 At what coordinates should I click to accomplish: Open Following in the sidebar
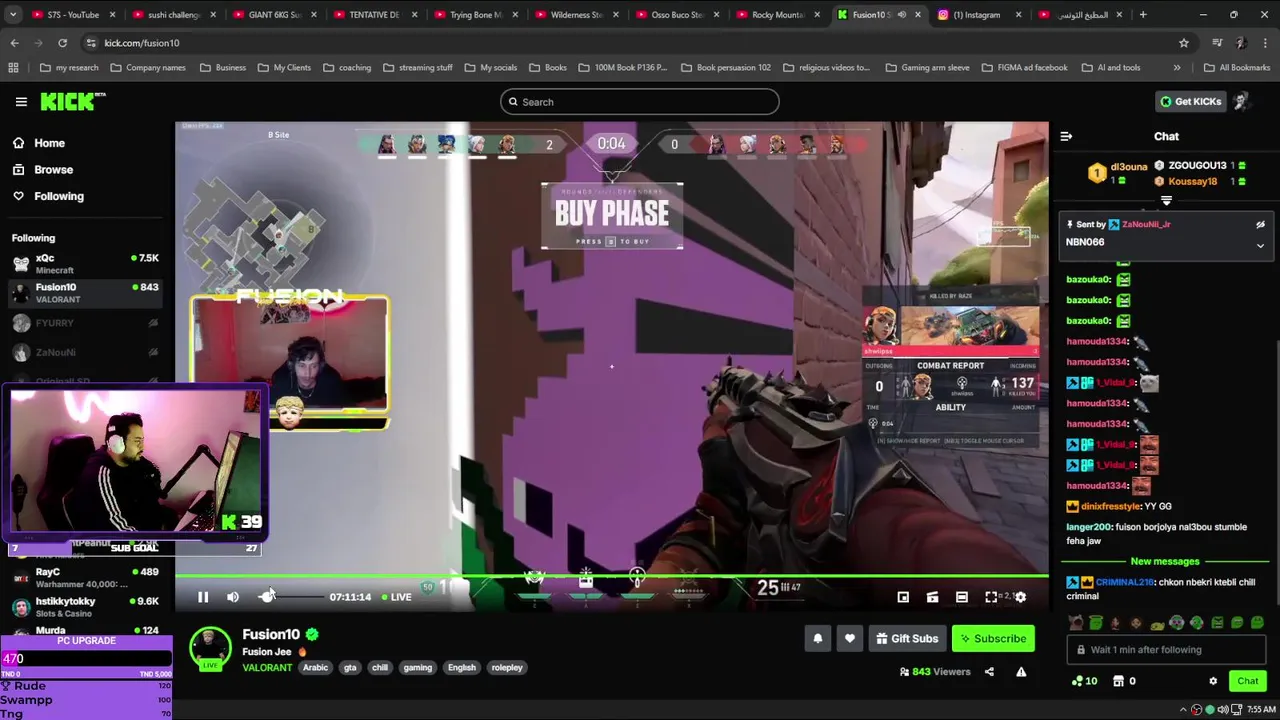point(58,196)
